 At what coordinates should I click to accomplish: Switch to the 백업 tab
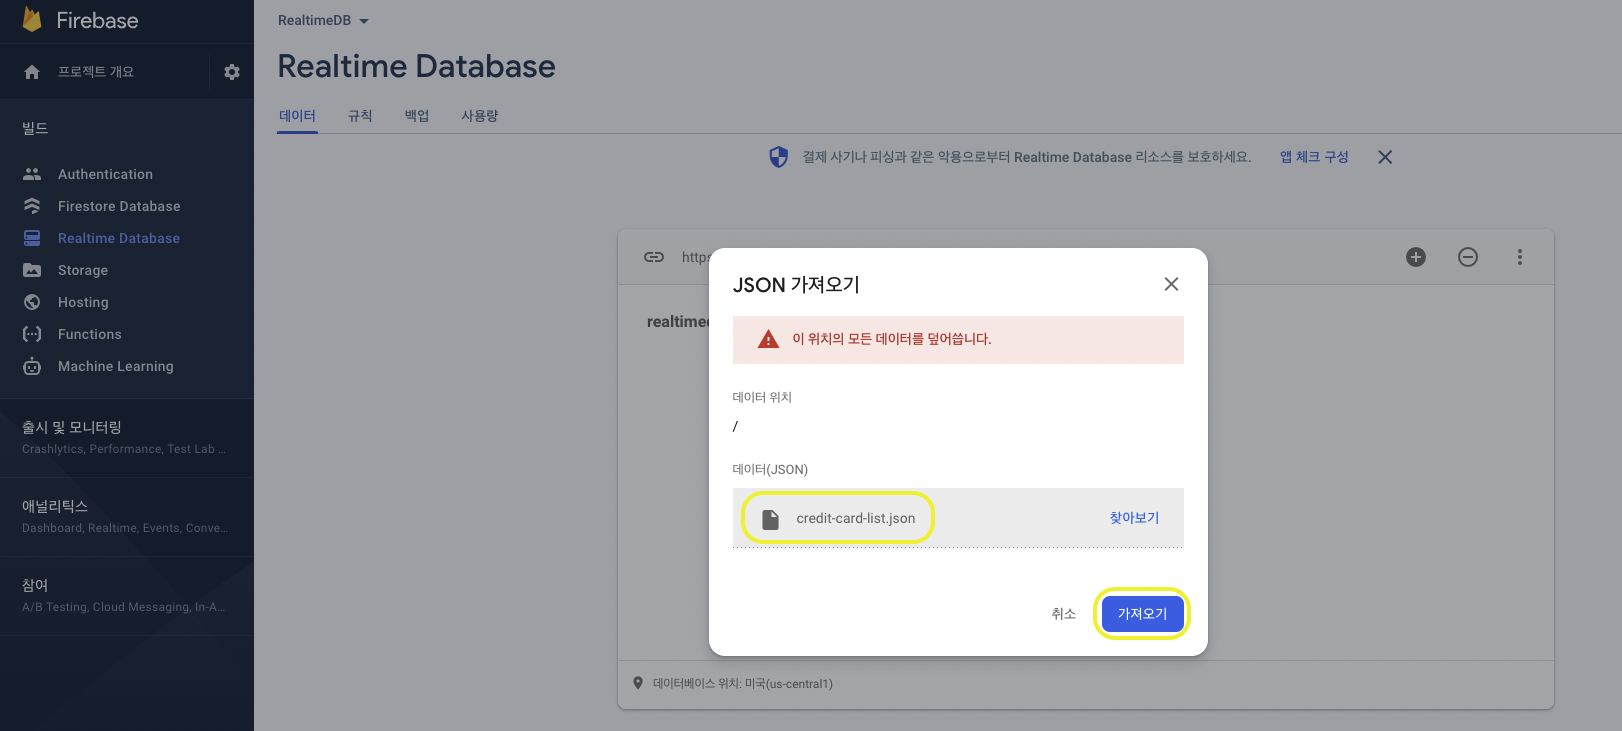417,116
